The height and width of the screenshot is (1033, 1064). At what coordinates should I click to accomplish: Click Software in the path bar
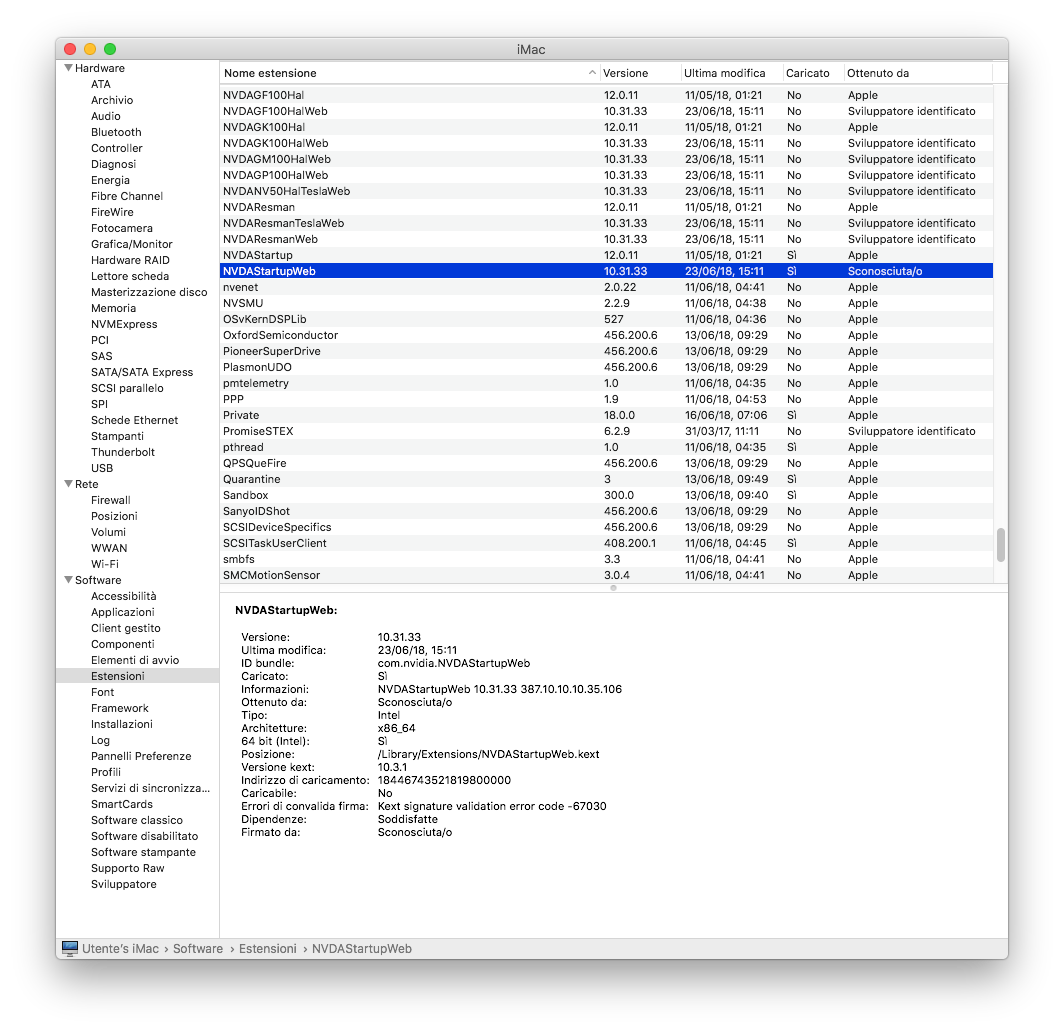click(x=197, y=948)
